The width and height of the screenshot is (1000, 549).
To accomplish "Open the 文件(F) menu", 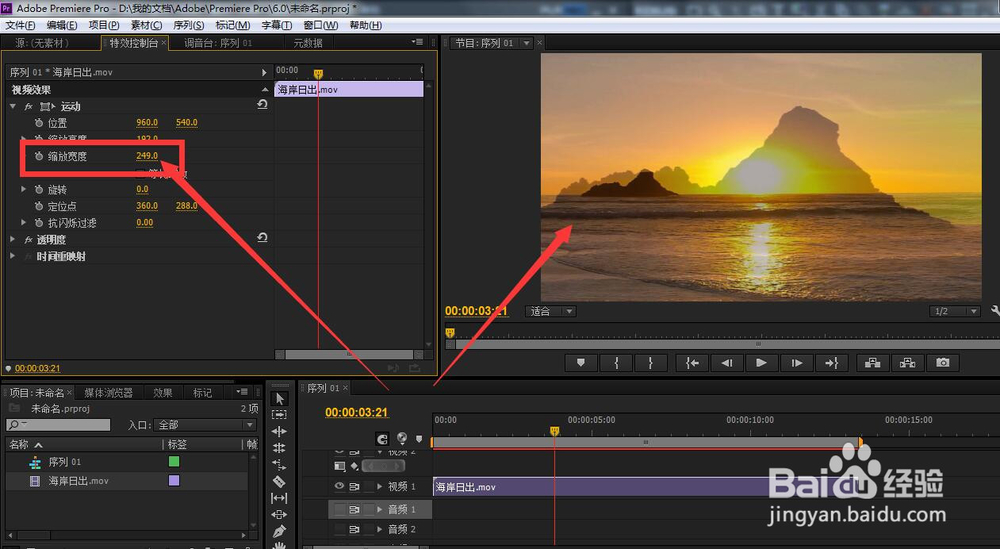I will tap(20, 25).
